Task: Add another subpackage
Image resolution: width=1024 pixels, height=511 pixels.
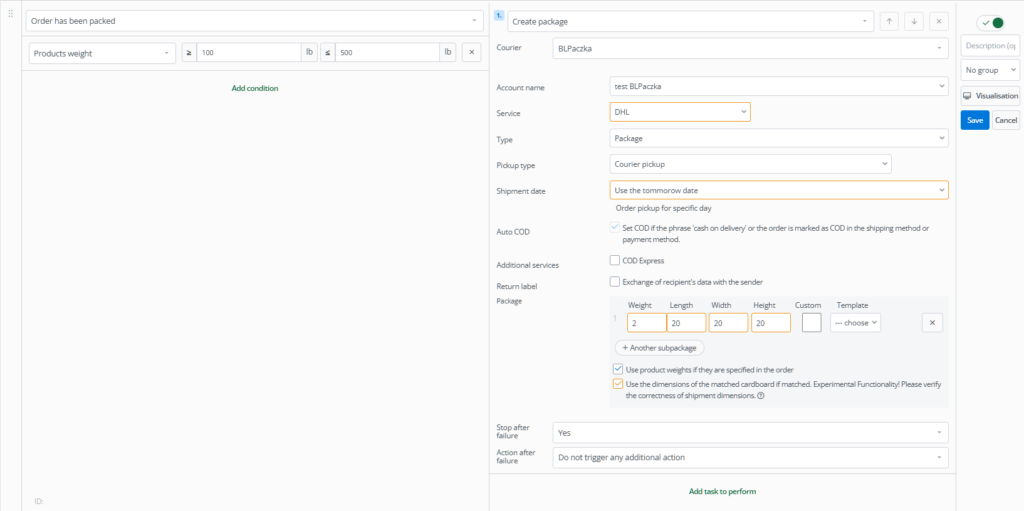Action: [660, 348]
